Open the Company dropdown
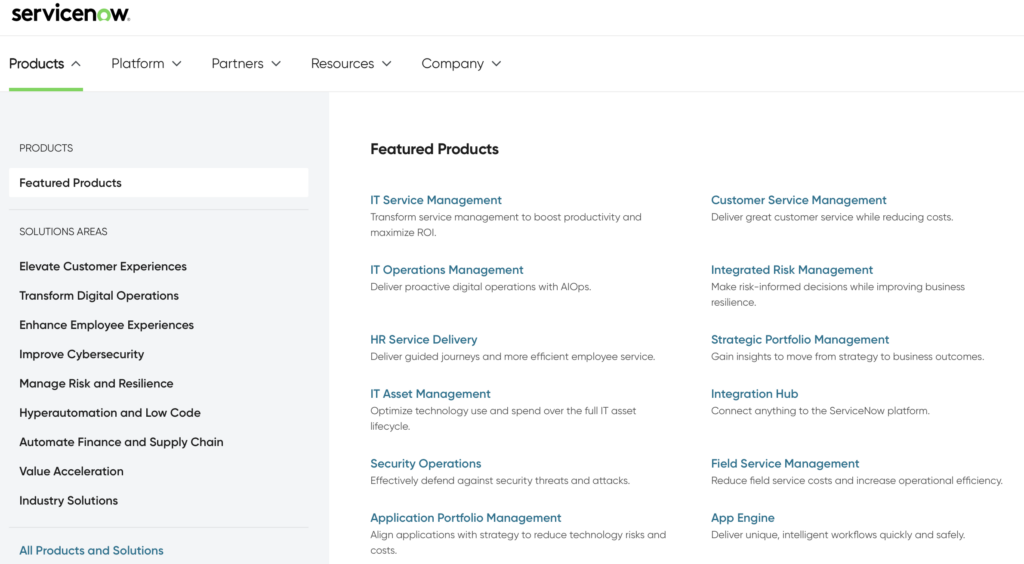This screenshot has width=1024, height=564. pyautogui.click(x=461, y=64)
